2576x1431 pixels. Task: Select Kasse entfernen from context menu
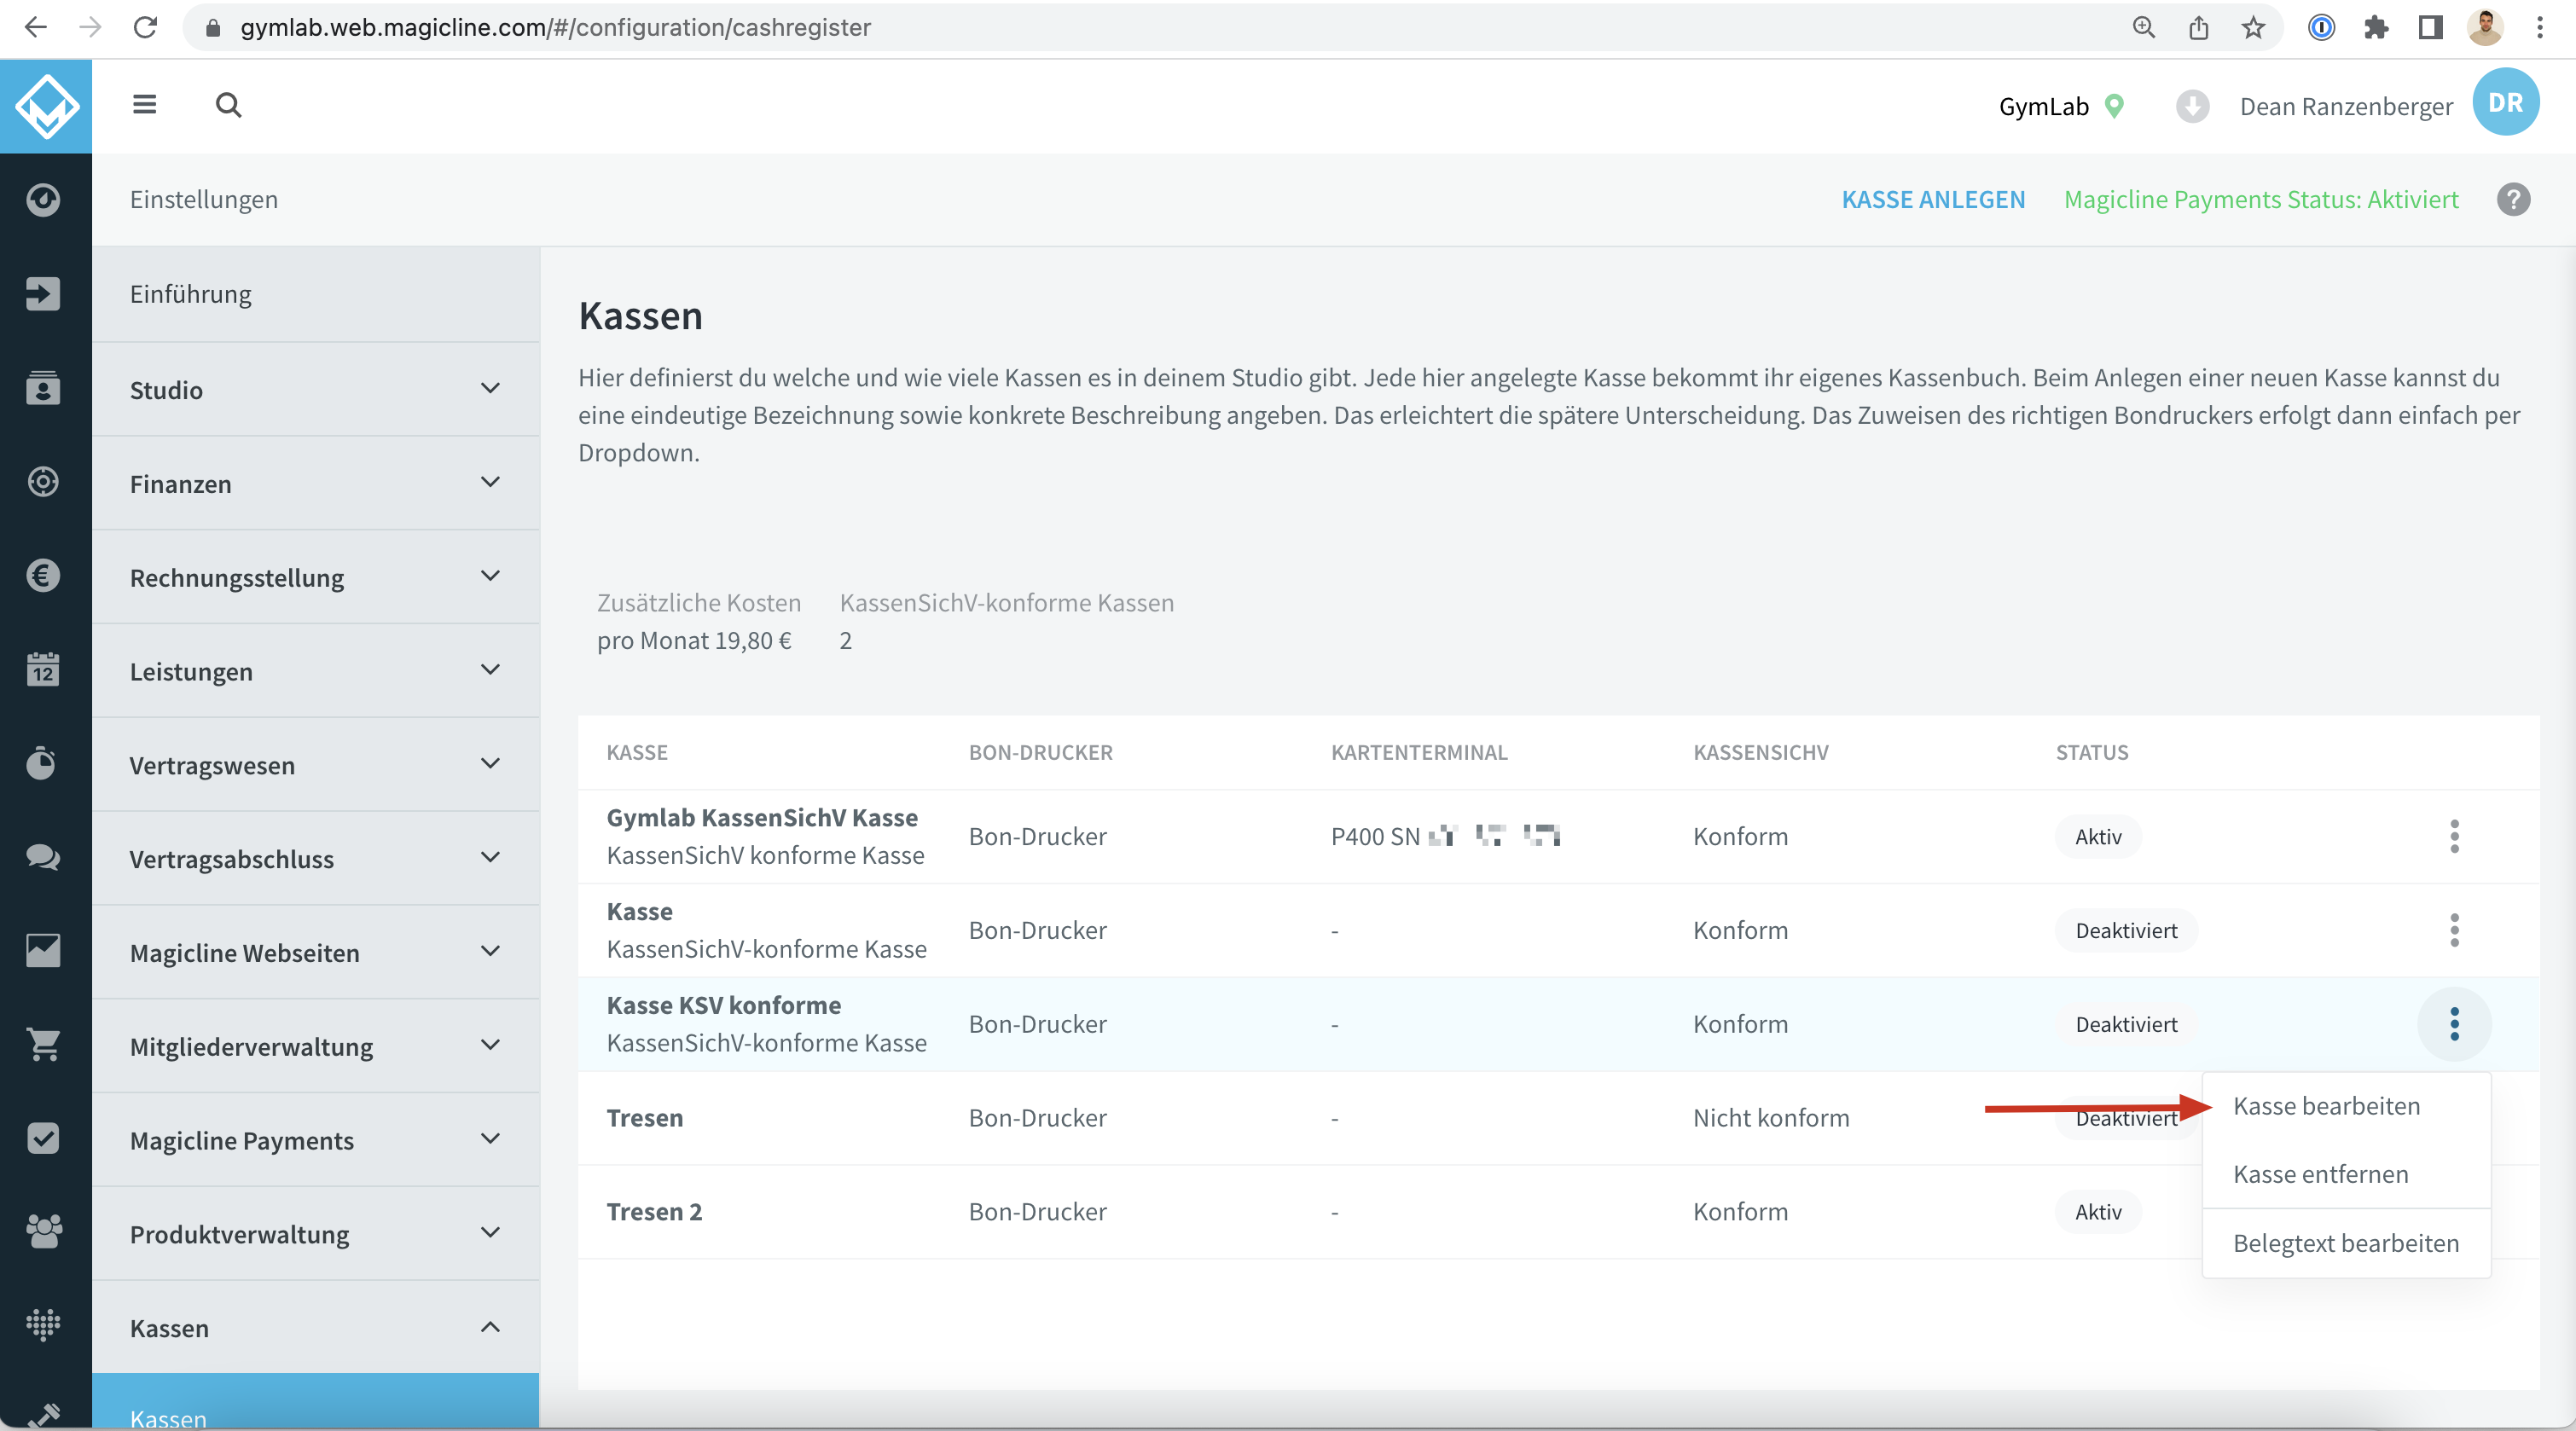click(x=2346, y=1174)
